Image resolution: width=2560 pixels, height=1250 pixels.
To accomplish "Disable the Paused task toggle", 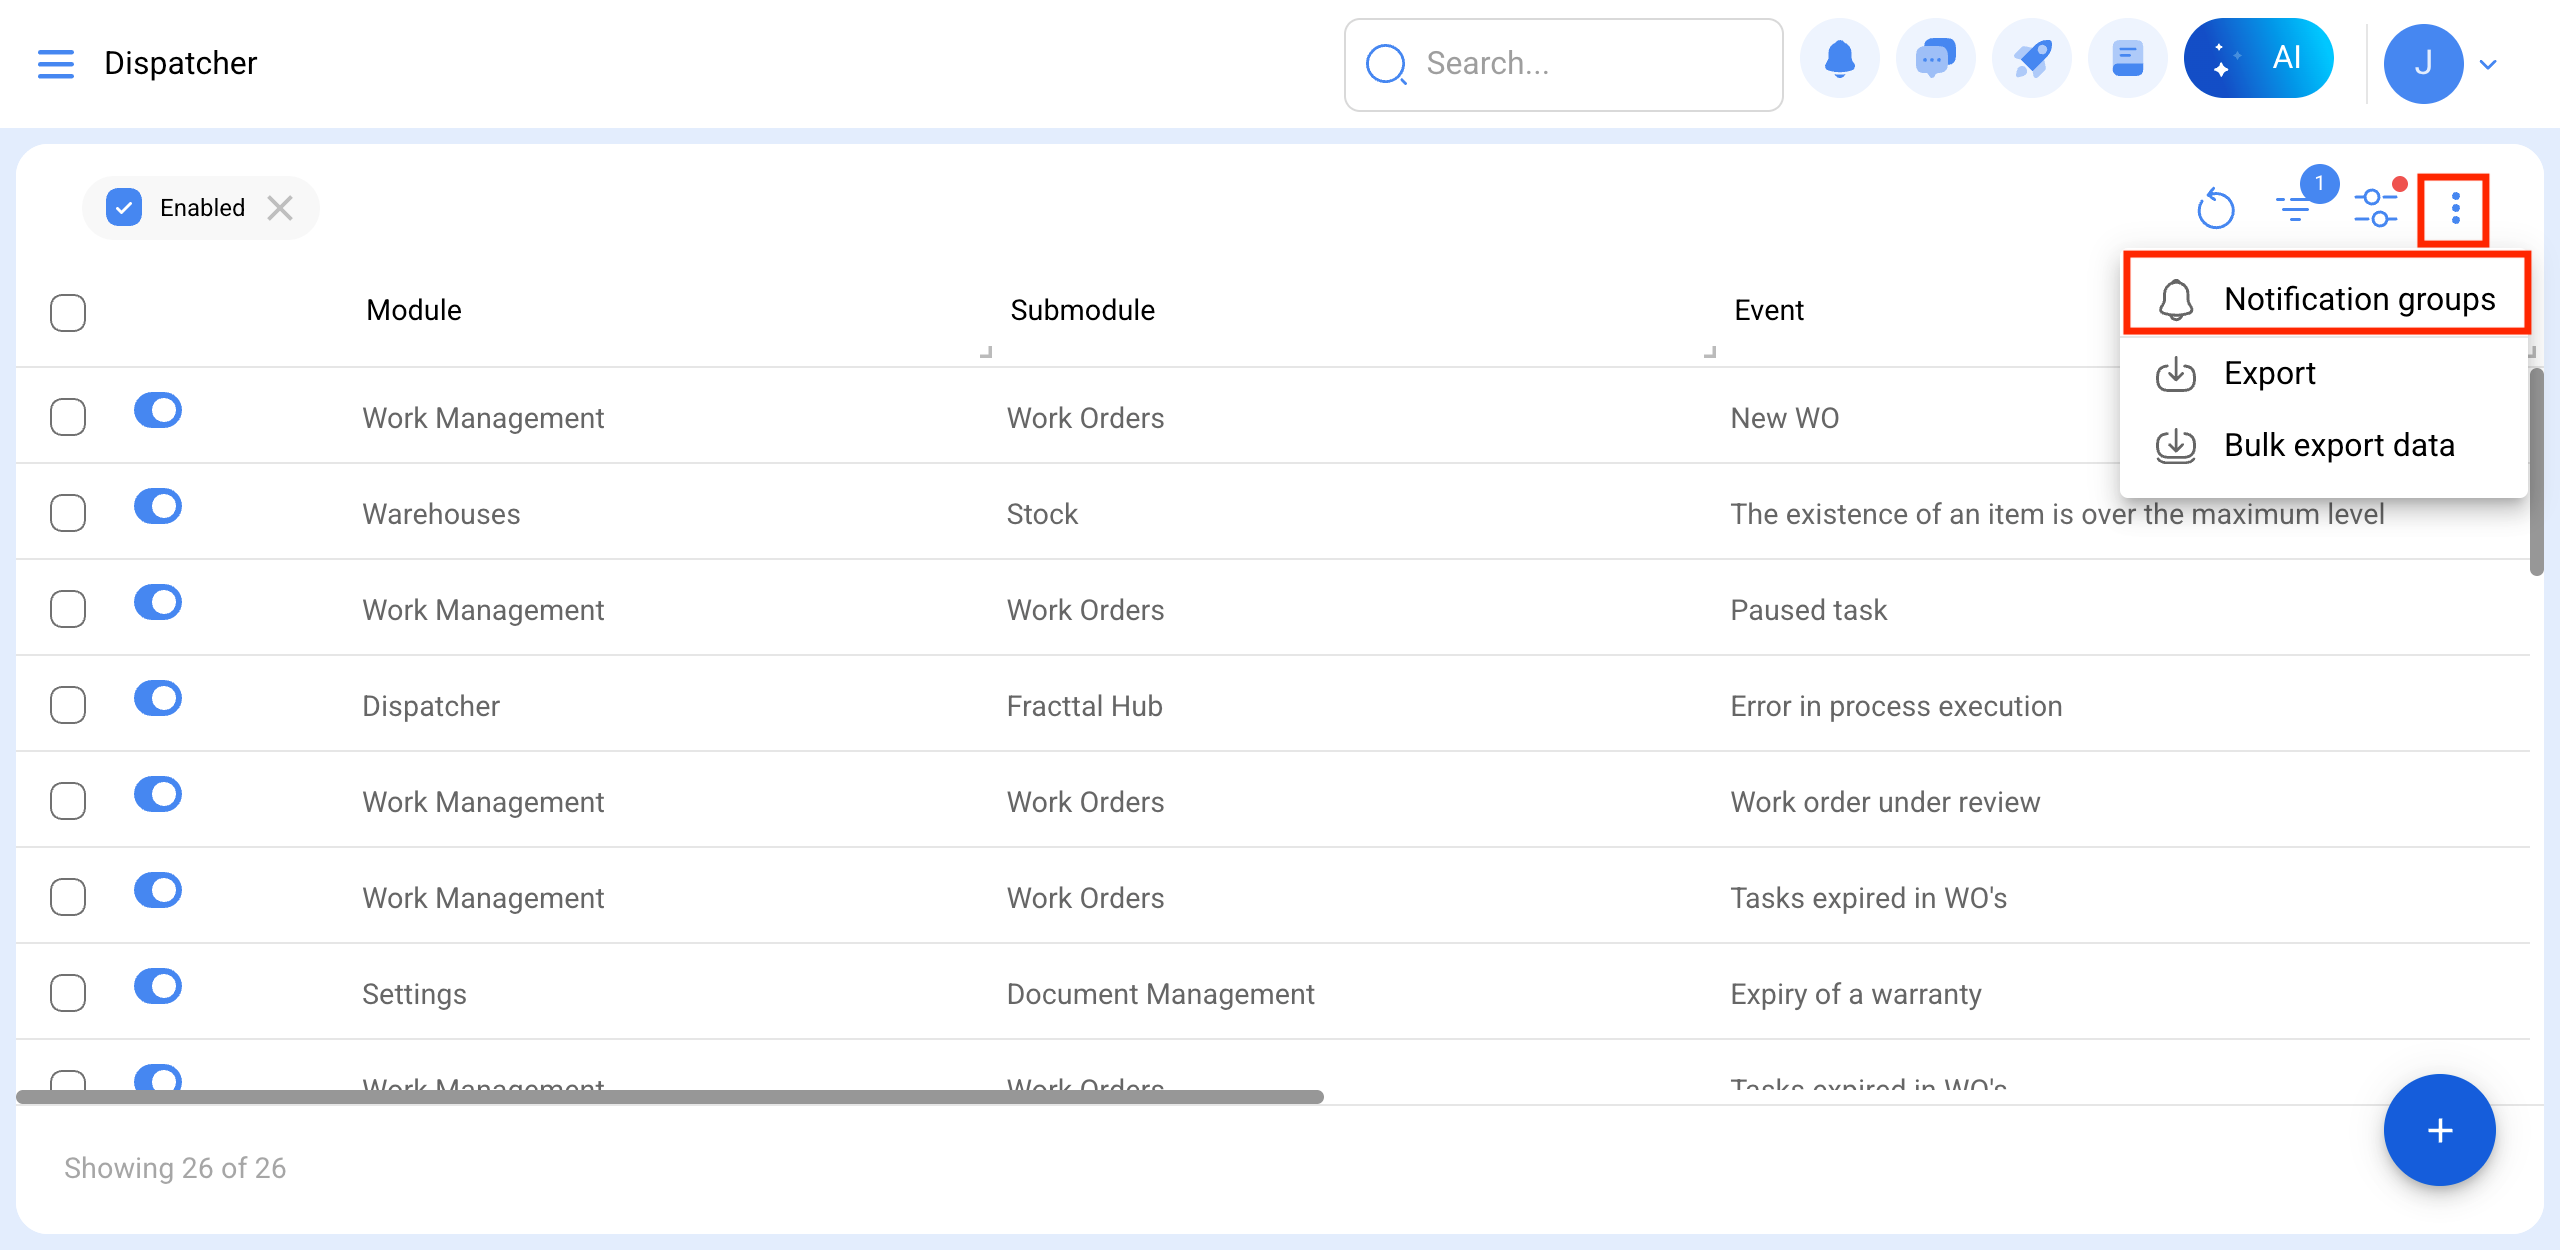I will (158, 602).
